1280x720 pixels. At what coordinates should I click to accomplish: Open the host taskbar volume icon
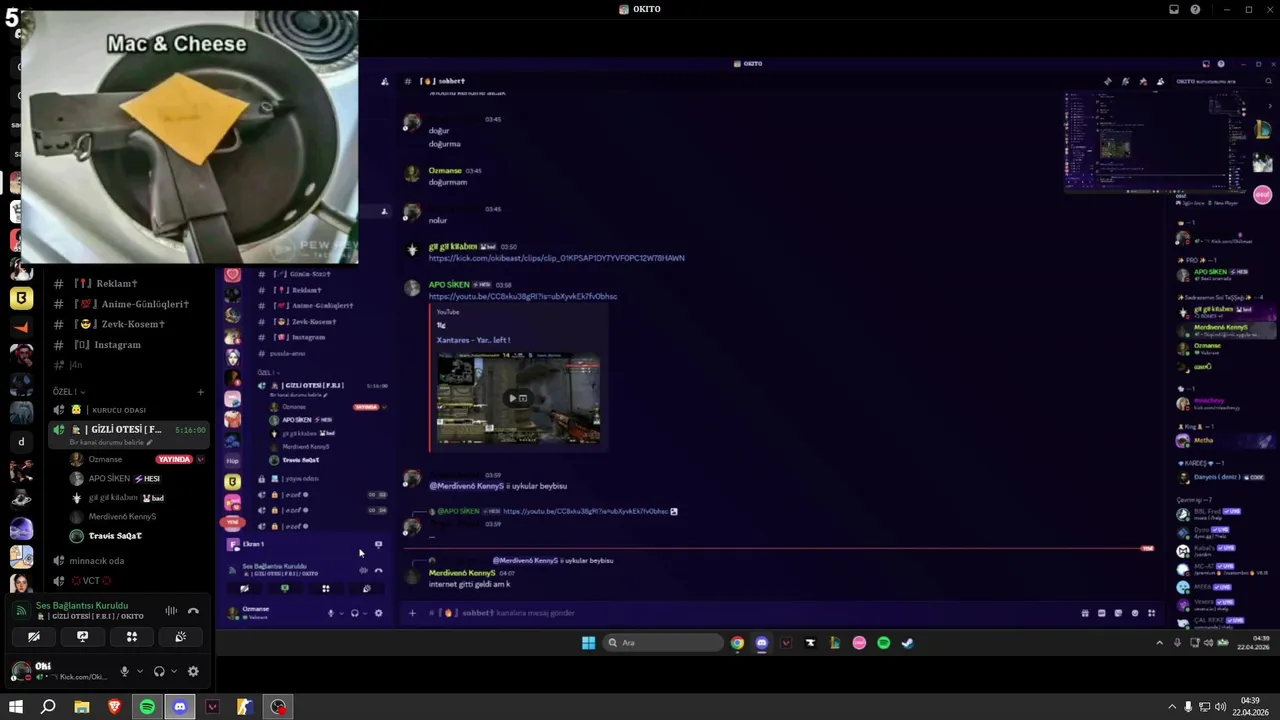1220,707
